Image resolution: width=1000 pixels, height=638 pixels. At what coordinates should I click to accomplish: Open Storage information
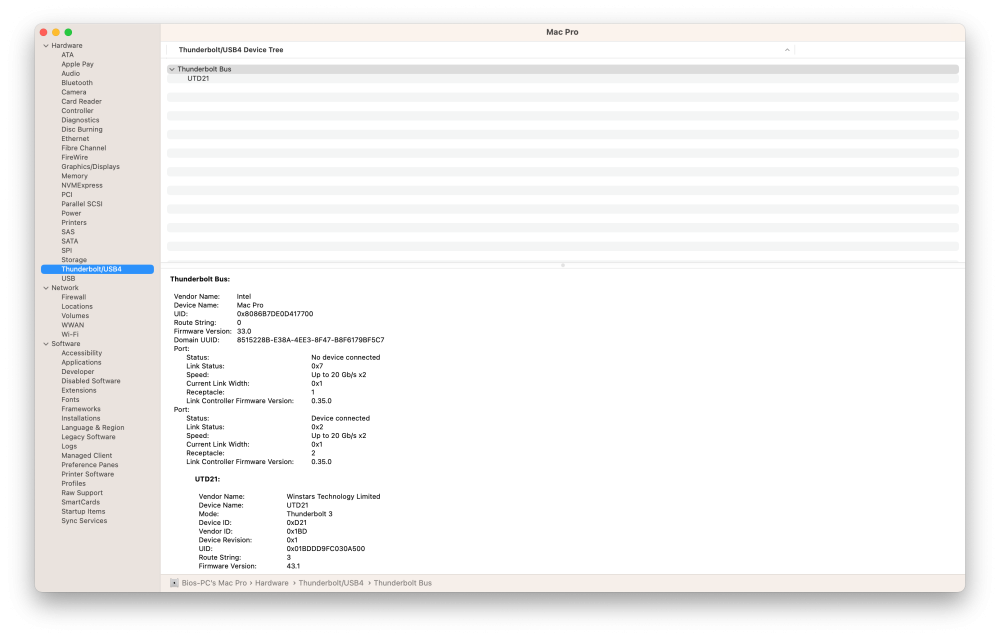point(74,260)
